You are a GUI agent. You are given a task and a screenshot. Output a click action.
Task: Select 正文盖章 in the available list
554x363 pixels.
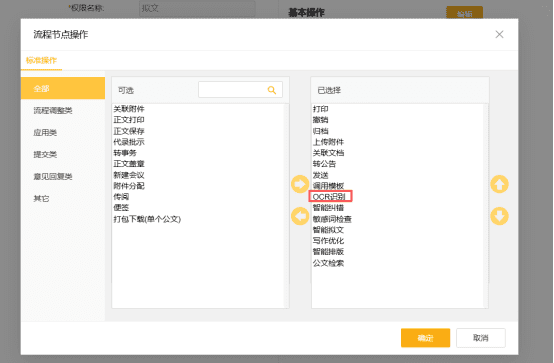(x=129, y=164)
